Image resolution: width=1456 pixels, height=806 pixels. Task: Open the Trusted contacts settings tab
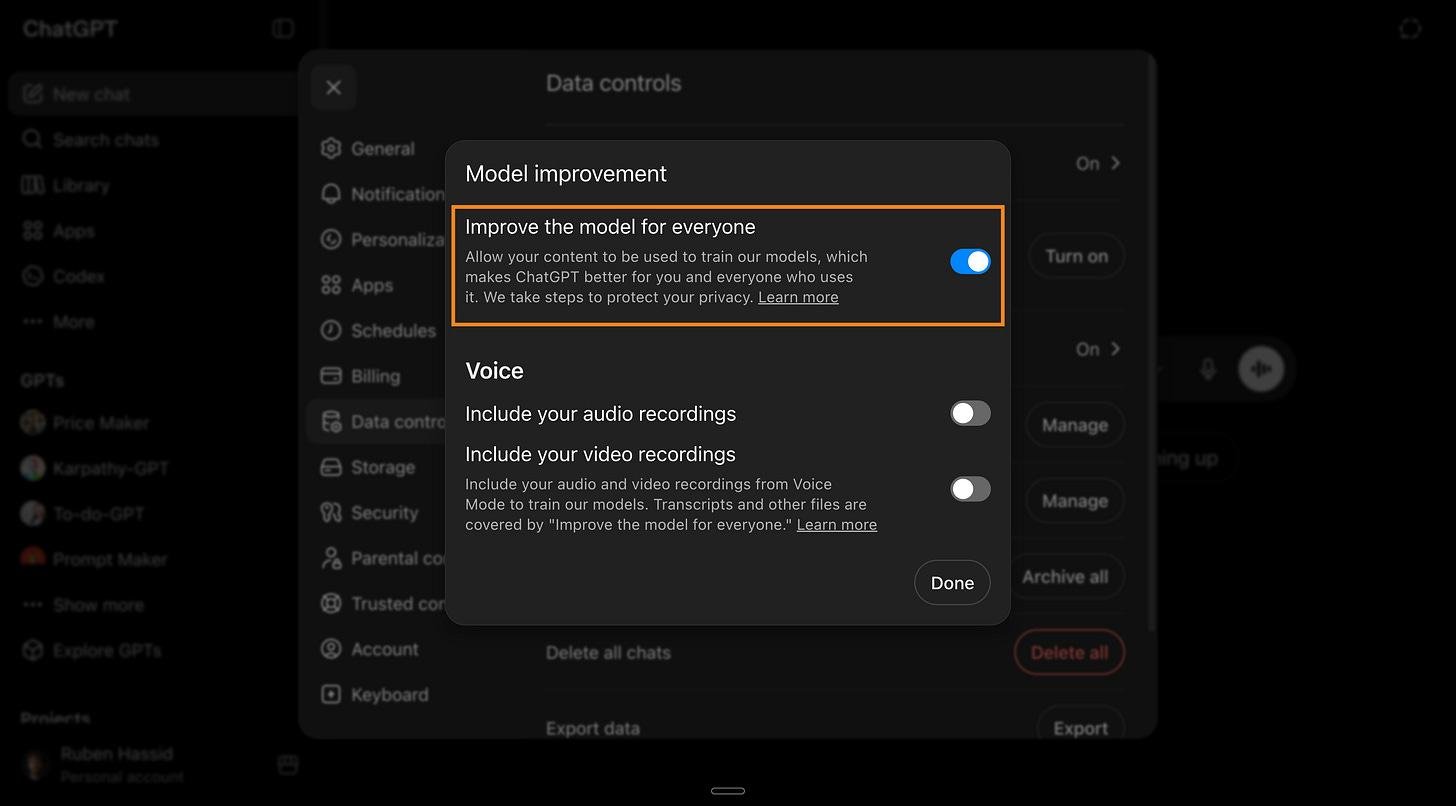pyautogui.click(x=378, y=604)
